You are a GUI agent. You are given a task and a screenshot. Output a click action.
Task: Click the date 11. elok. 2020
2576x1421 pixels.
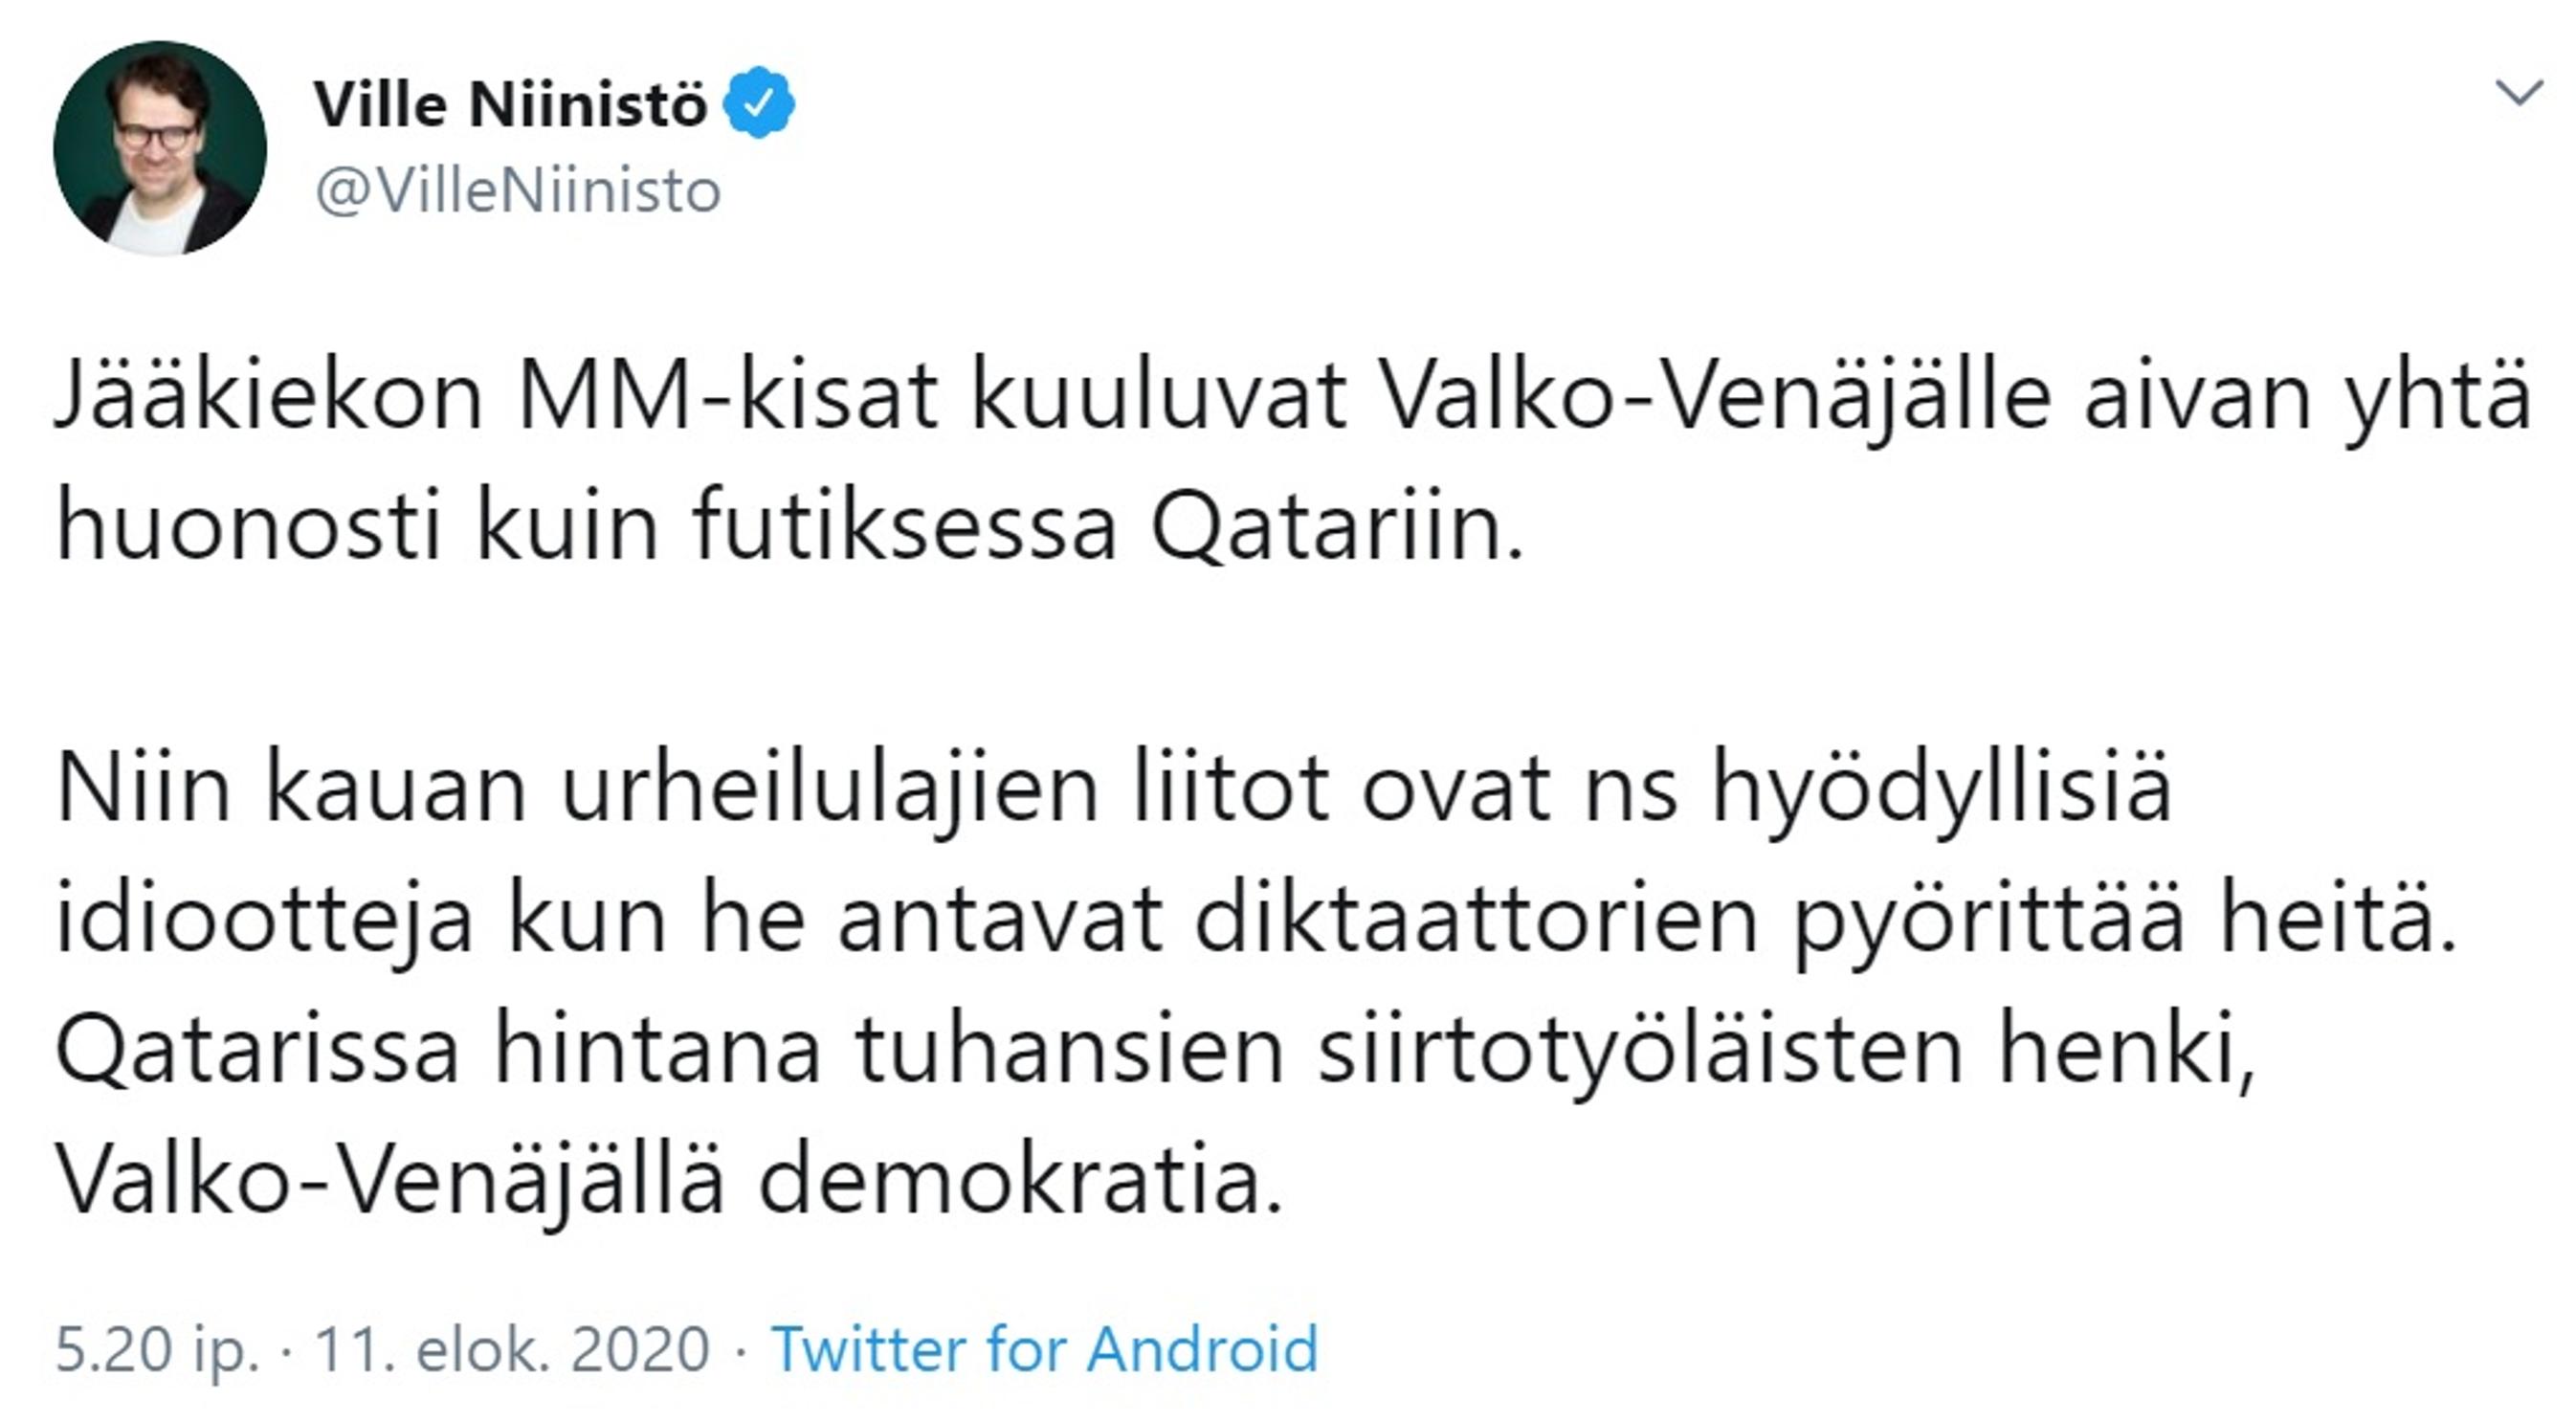(512, 1349)
